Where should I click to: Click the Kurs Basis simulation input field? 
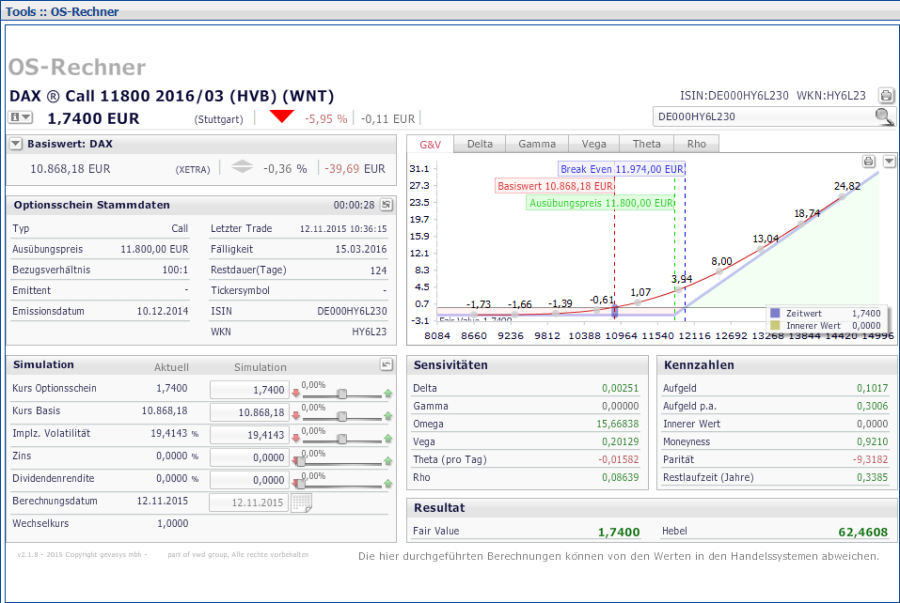click(x=249, y=412)
